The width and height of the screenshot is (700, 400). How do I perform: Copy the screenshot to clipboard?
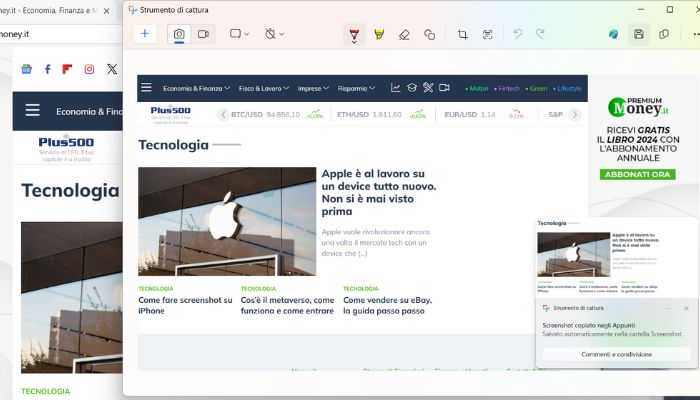coord(664,34)
